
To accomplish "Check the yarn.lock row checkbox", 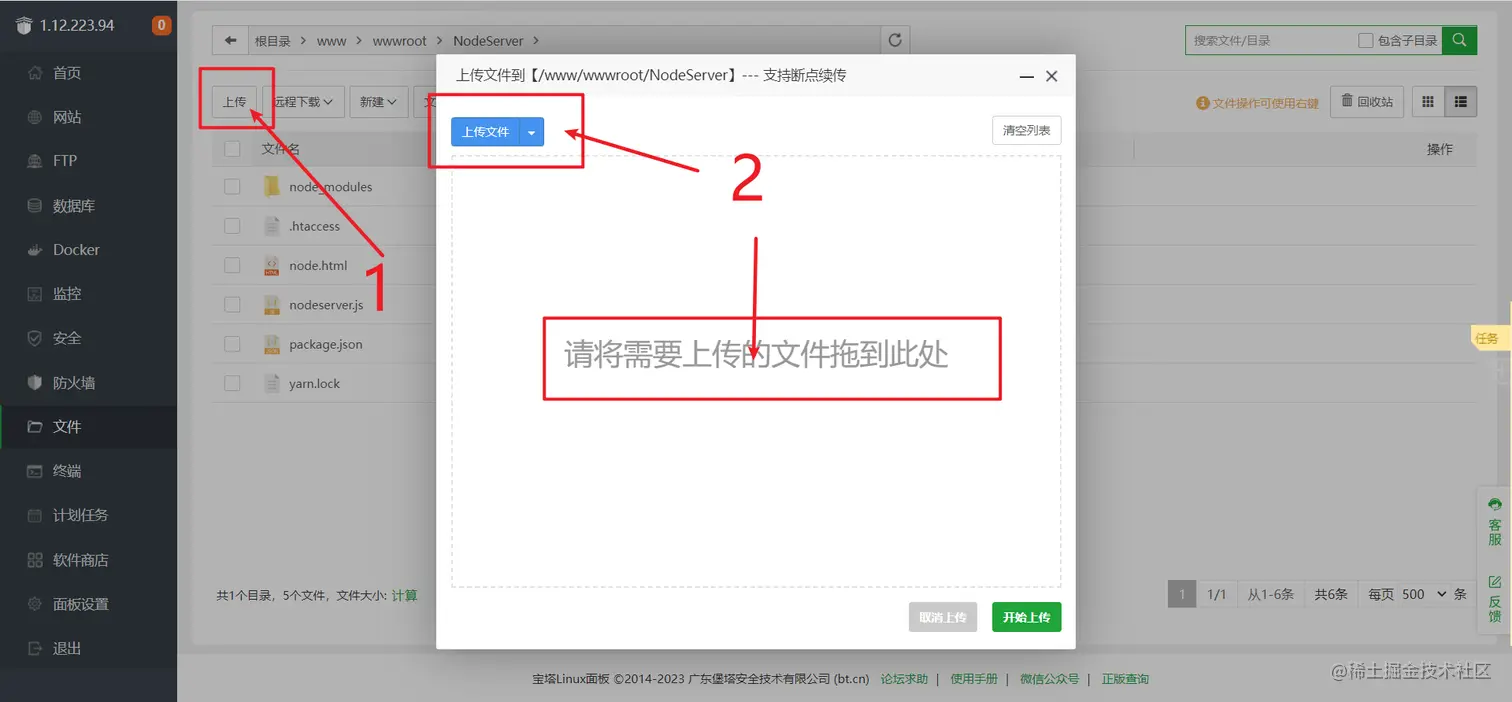I will [232, 383].
